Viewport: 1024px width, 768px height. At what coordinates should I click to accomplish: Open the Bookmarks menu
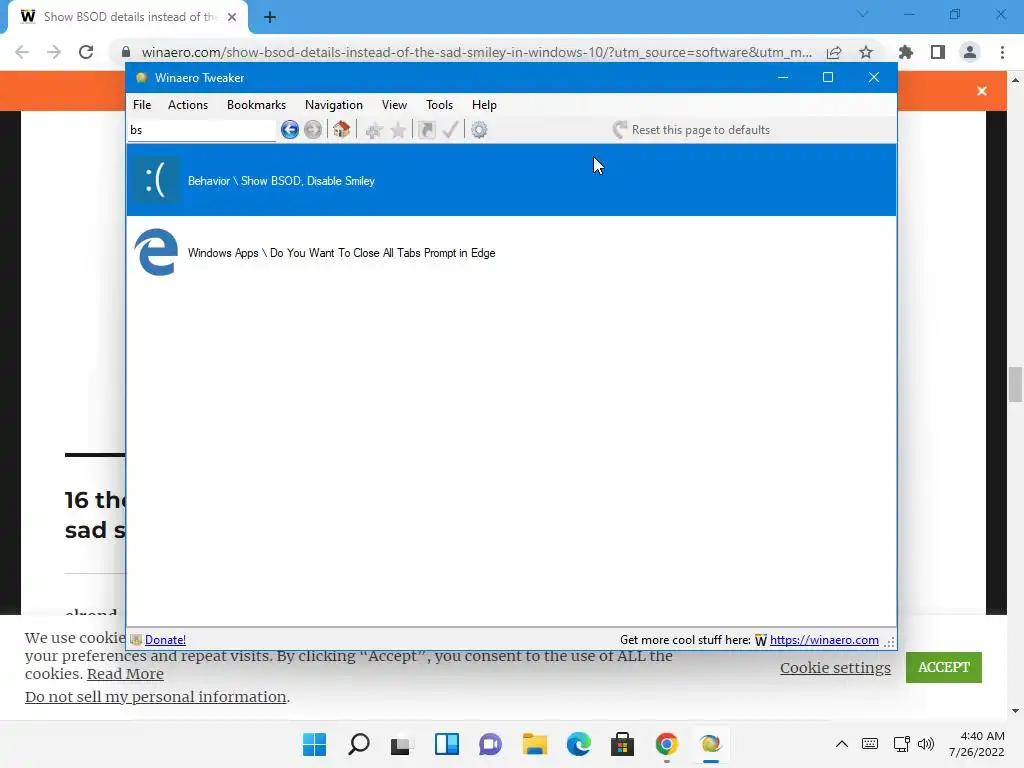[256, 104]
